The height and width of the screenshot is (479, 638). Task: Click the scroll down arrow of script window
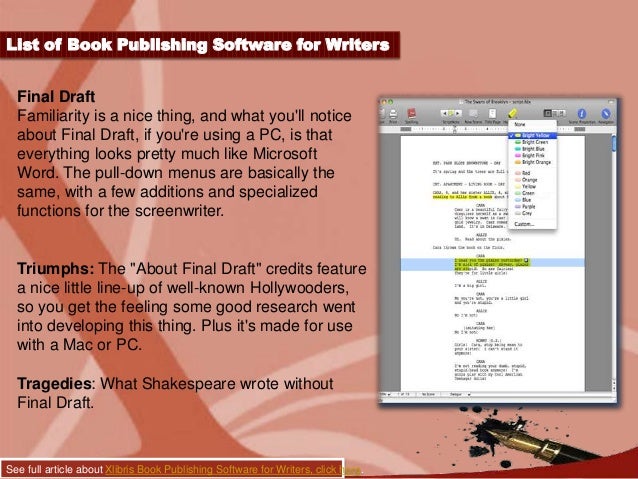(613, 388)
